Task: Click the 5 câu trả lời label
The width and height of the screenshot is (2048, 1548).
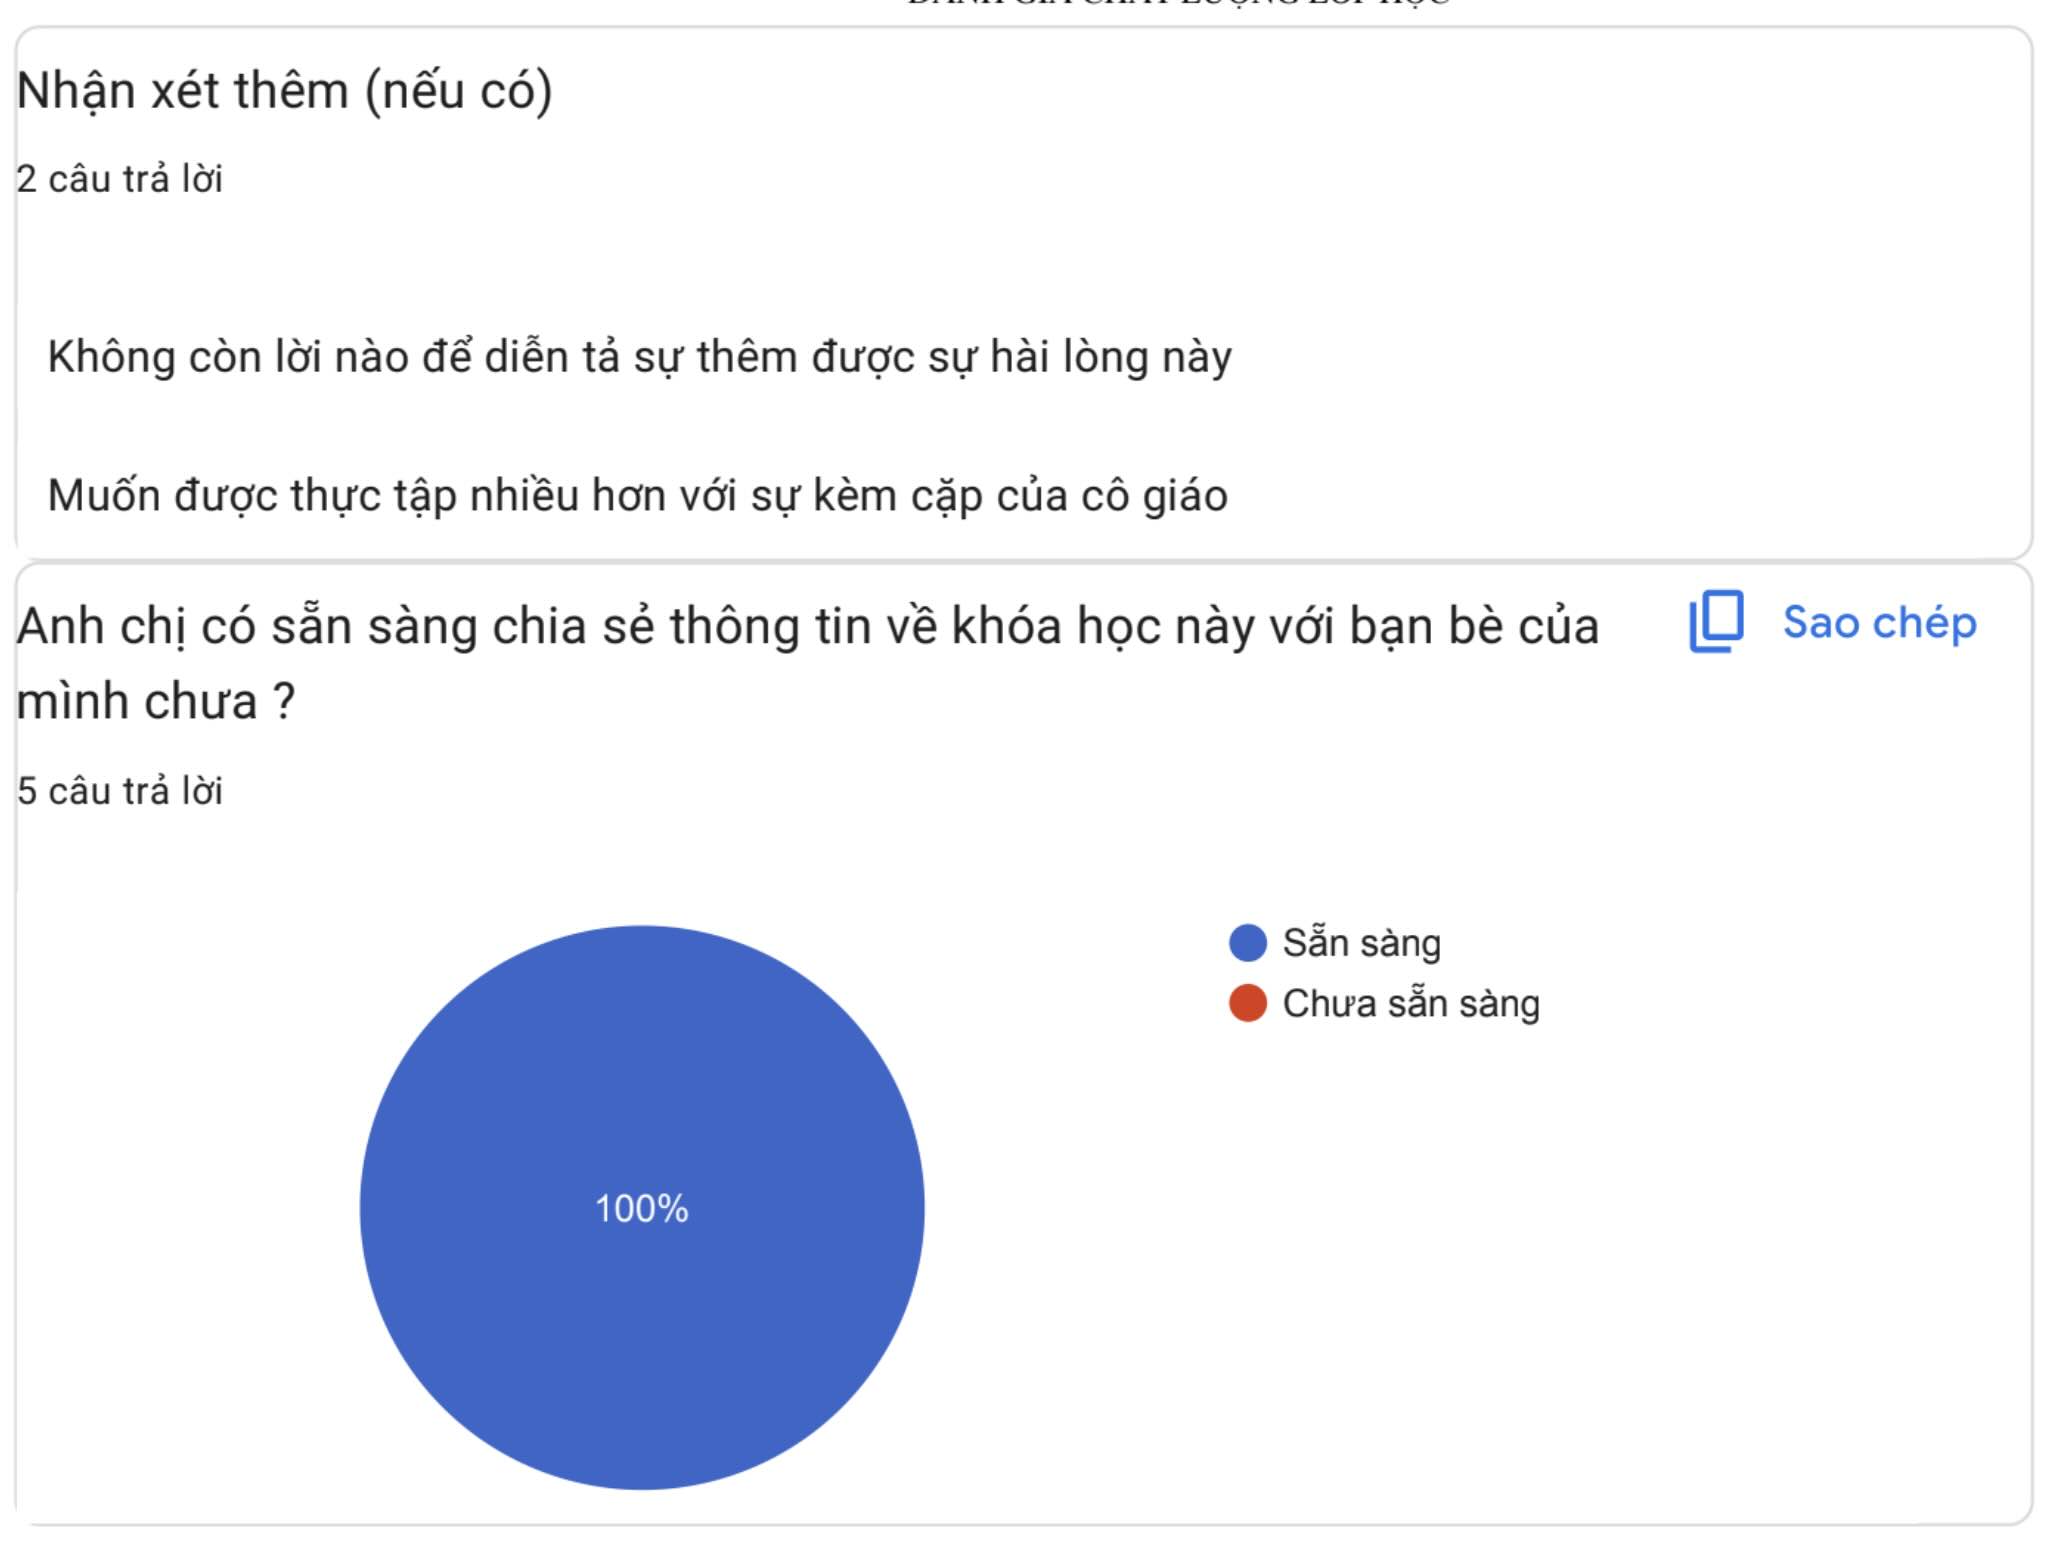Action: (x=120, y=789)
